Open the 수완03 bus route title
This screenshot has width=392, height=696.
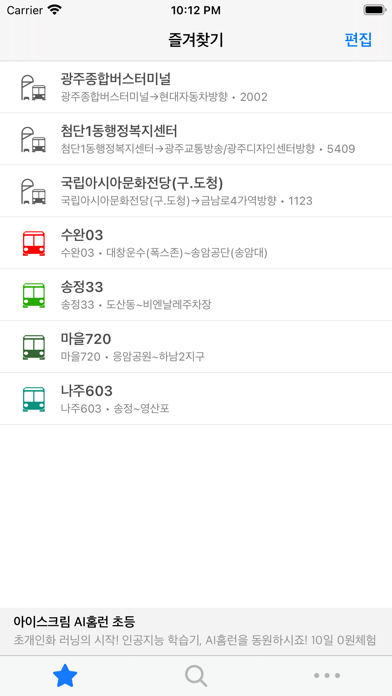point(82,235)
